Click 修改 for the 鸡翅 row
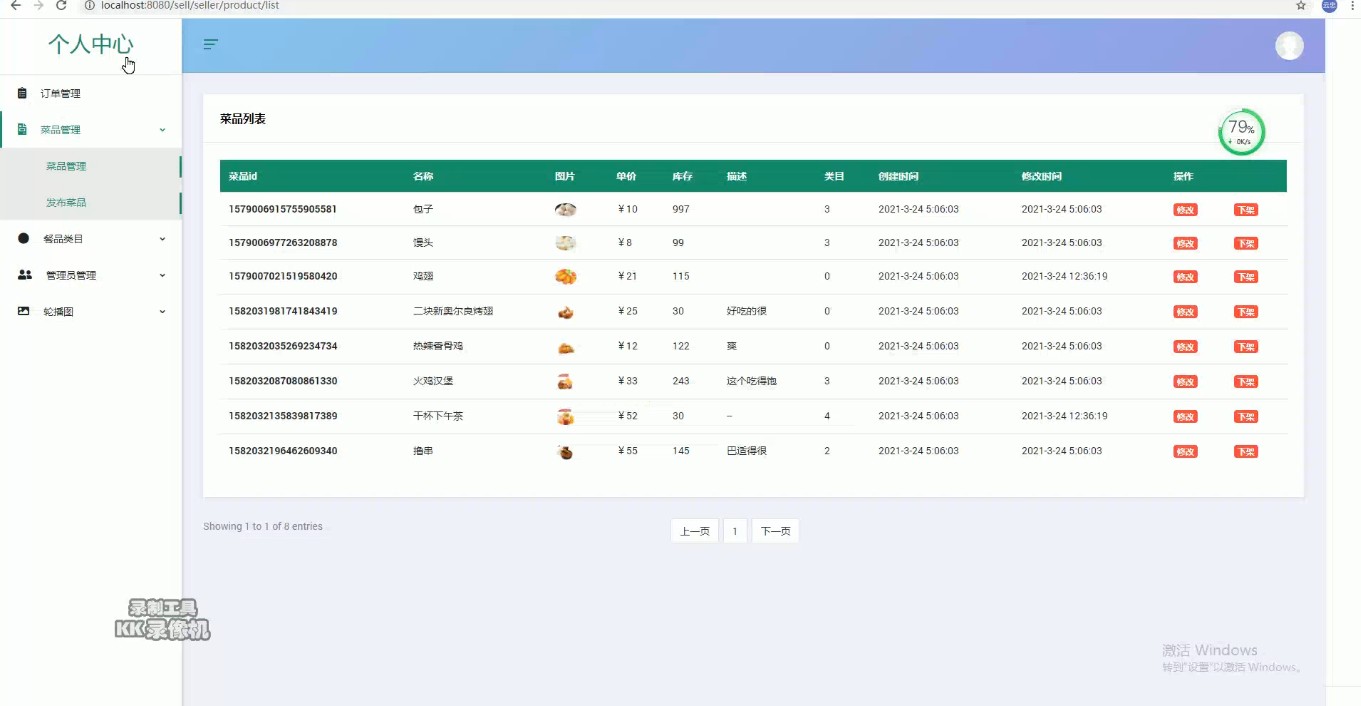Image resolution: width=1361 pixels, height=706 pixels. click(1185, 277)
